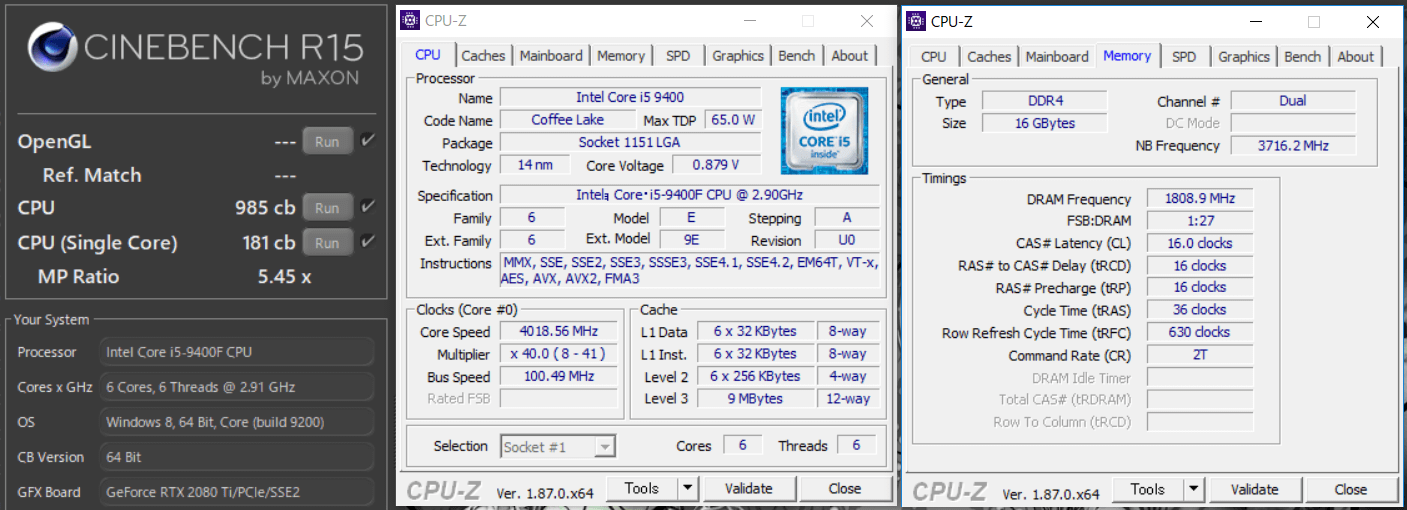Click the OS field showing Windows 8

(238, 422)
